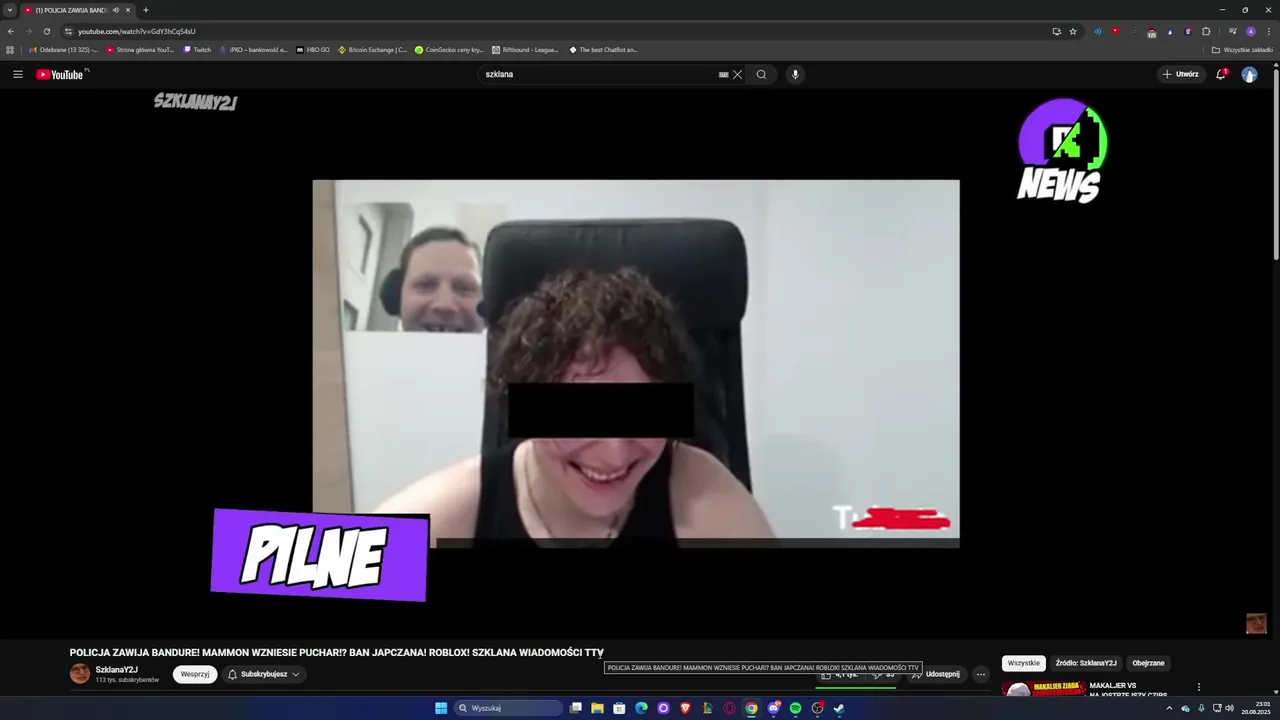Viewport: 1280px width, 720px height.
Task: Open the YouTube hamburger guide menu
Action: (17, 74)
